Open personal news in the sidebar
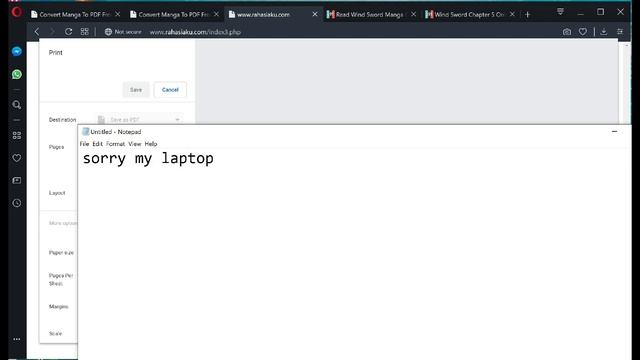 pyautogui.click(x=17, y=180)
